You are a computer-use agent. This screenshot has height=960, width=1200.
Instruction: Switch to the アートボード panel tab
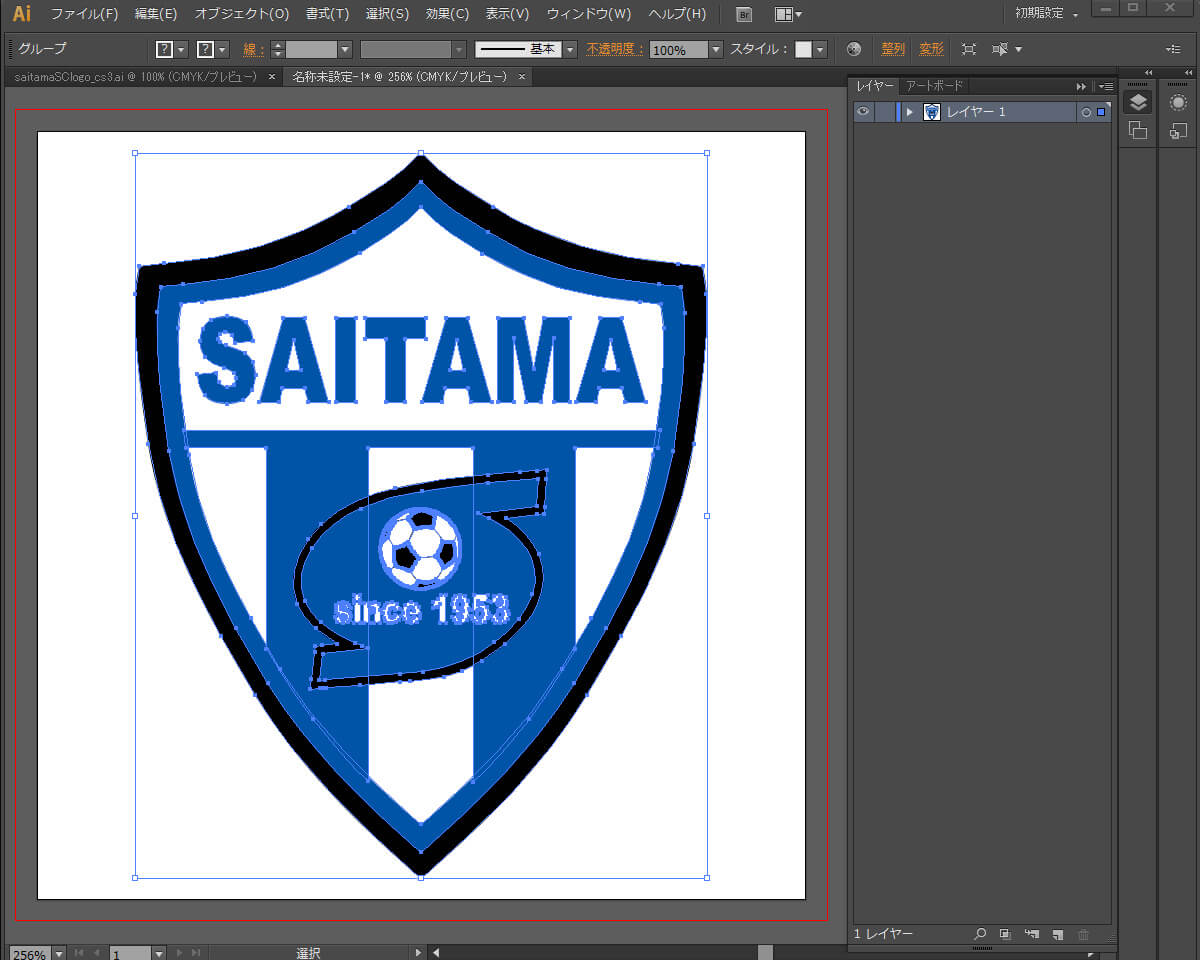pos(934,86)
